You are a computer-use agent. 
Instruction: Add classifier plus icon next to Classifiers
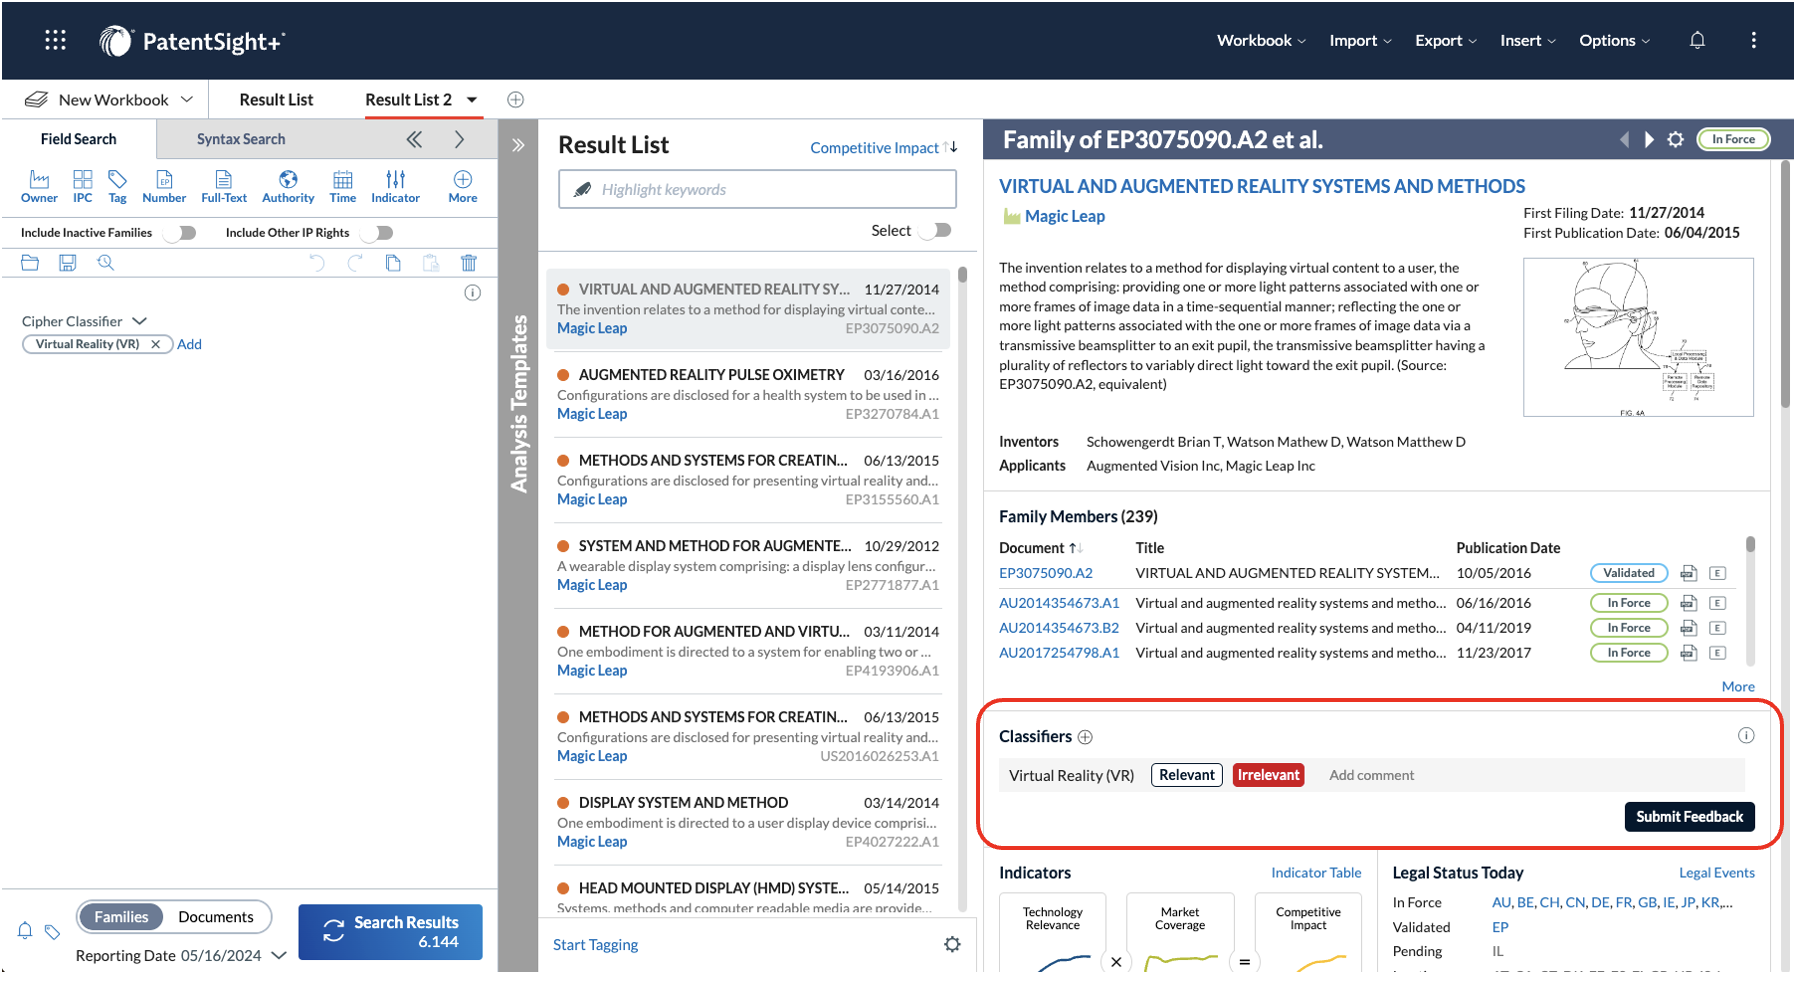(1085, 737)
